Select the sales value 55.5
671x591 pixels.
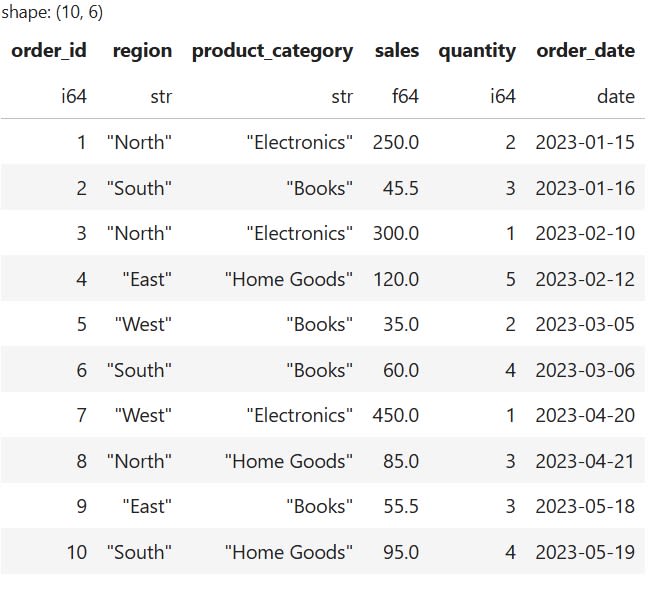(401, 507)
